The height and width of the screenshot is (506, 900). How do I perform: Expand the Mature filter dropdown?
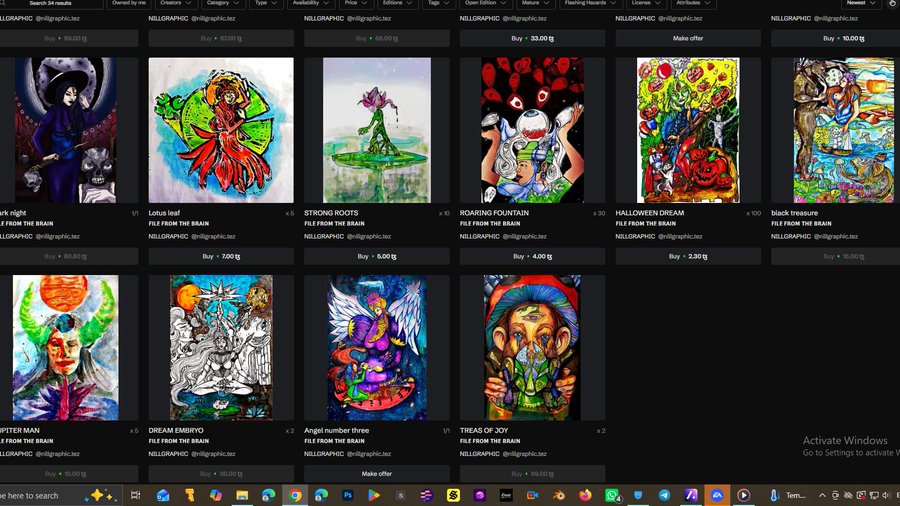click(536, 3)
